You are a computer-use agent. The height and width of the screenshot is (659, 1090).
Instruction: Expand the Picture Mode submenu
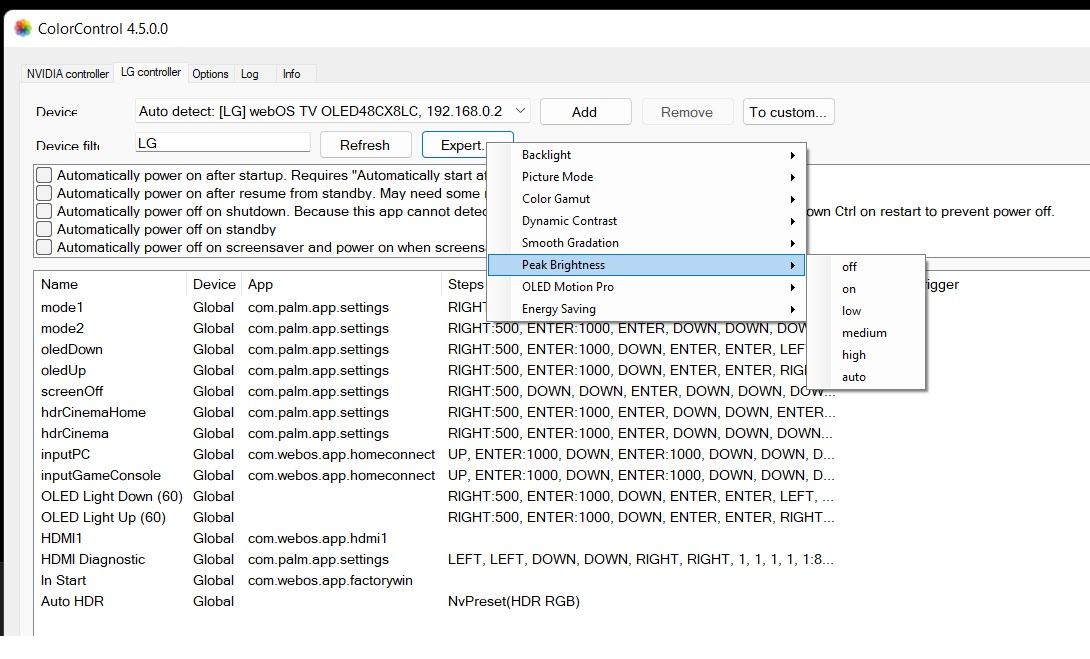click(646, 177)
